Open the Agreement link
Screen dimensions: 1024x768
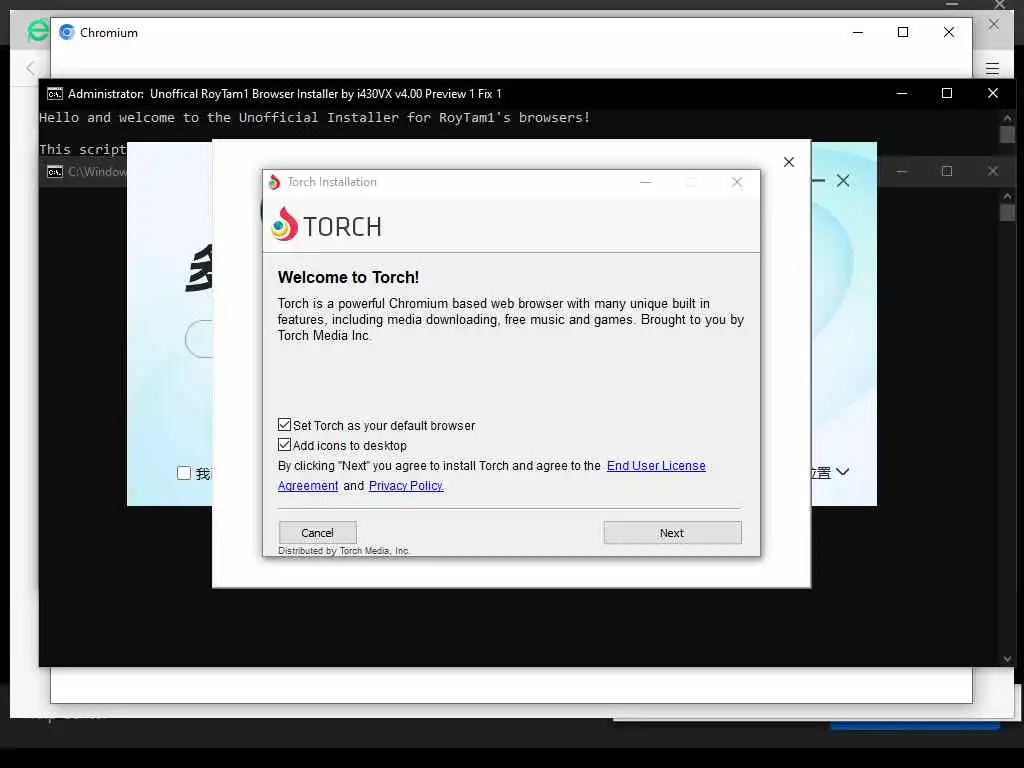coord(308,486)
